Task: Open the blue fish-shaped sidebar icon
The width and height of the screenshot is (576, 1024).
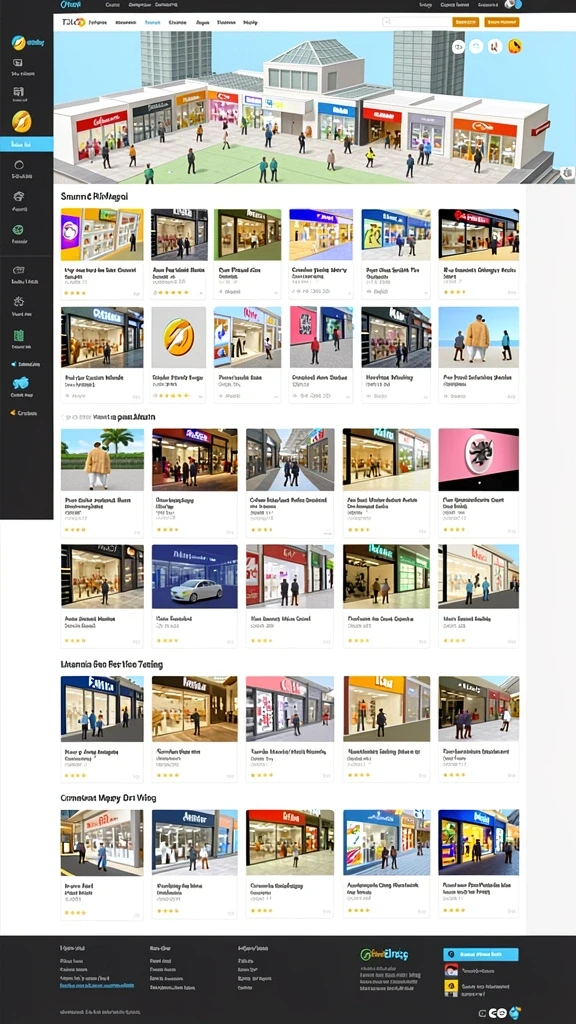Action: click(x=20, y=383)
